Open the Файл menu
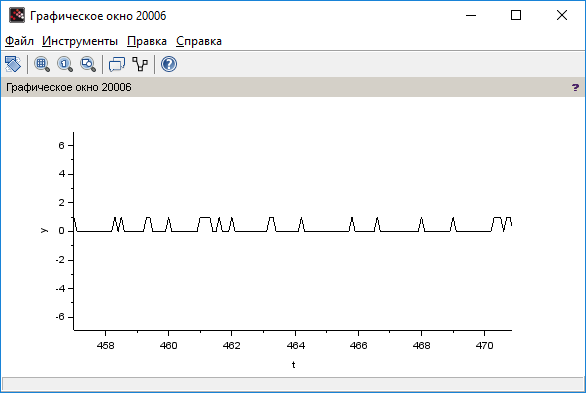The height and width of the screenshot is (393, 586). [19, 41]
